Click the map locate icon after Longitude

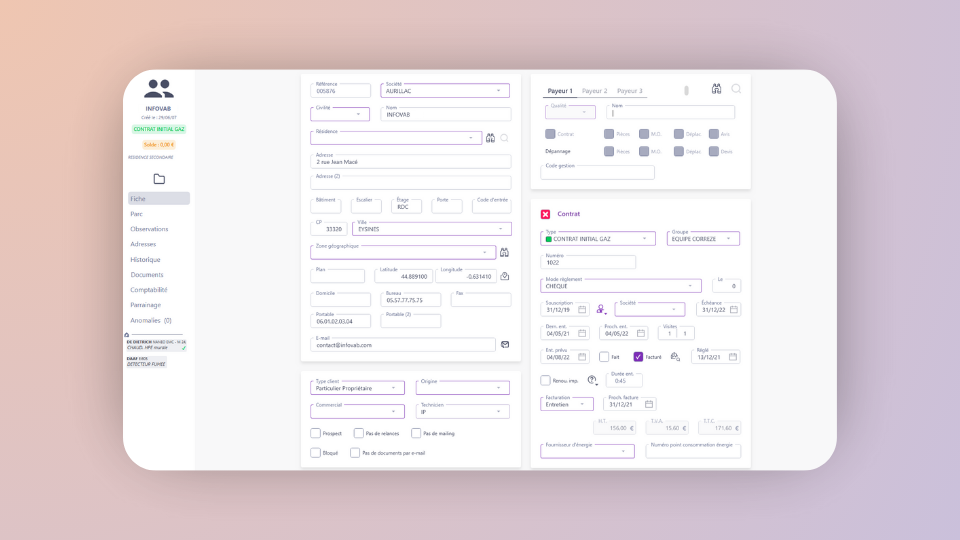(505, 276)
